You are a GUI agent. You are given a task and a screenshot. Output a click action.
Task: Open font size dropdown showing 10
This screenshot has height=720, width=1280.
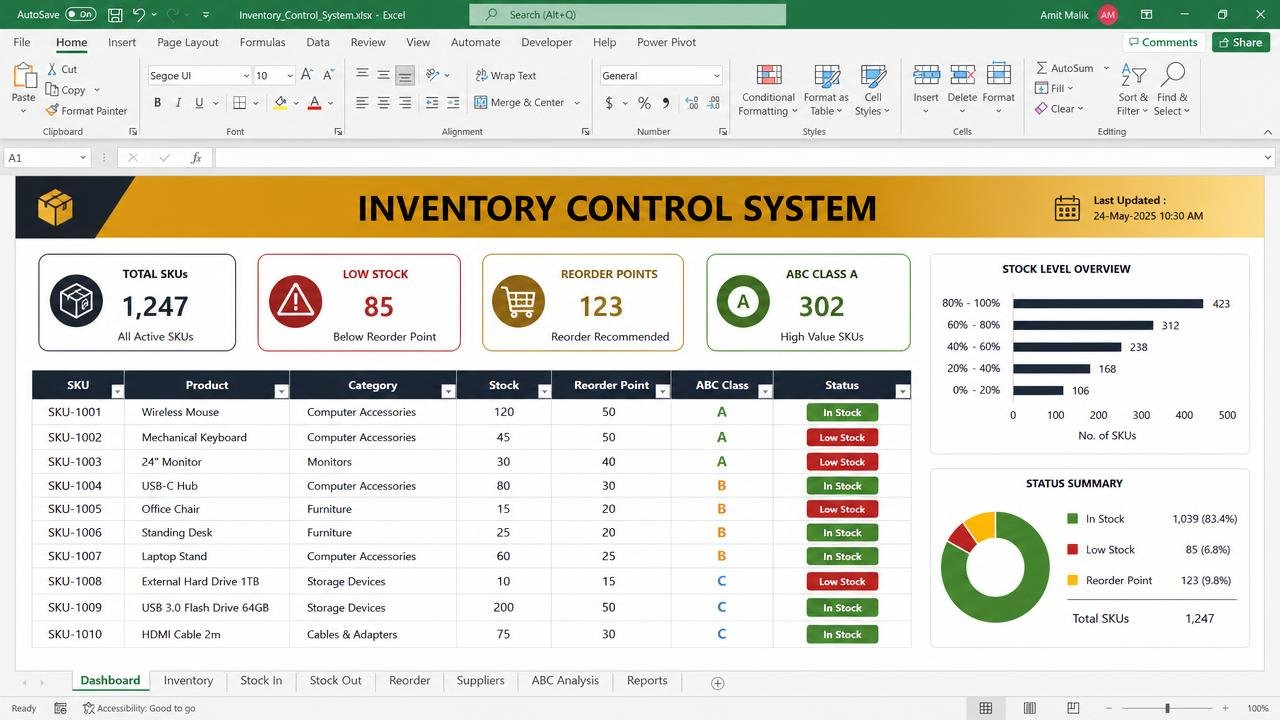click(x=290, y=76)
